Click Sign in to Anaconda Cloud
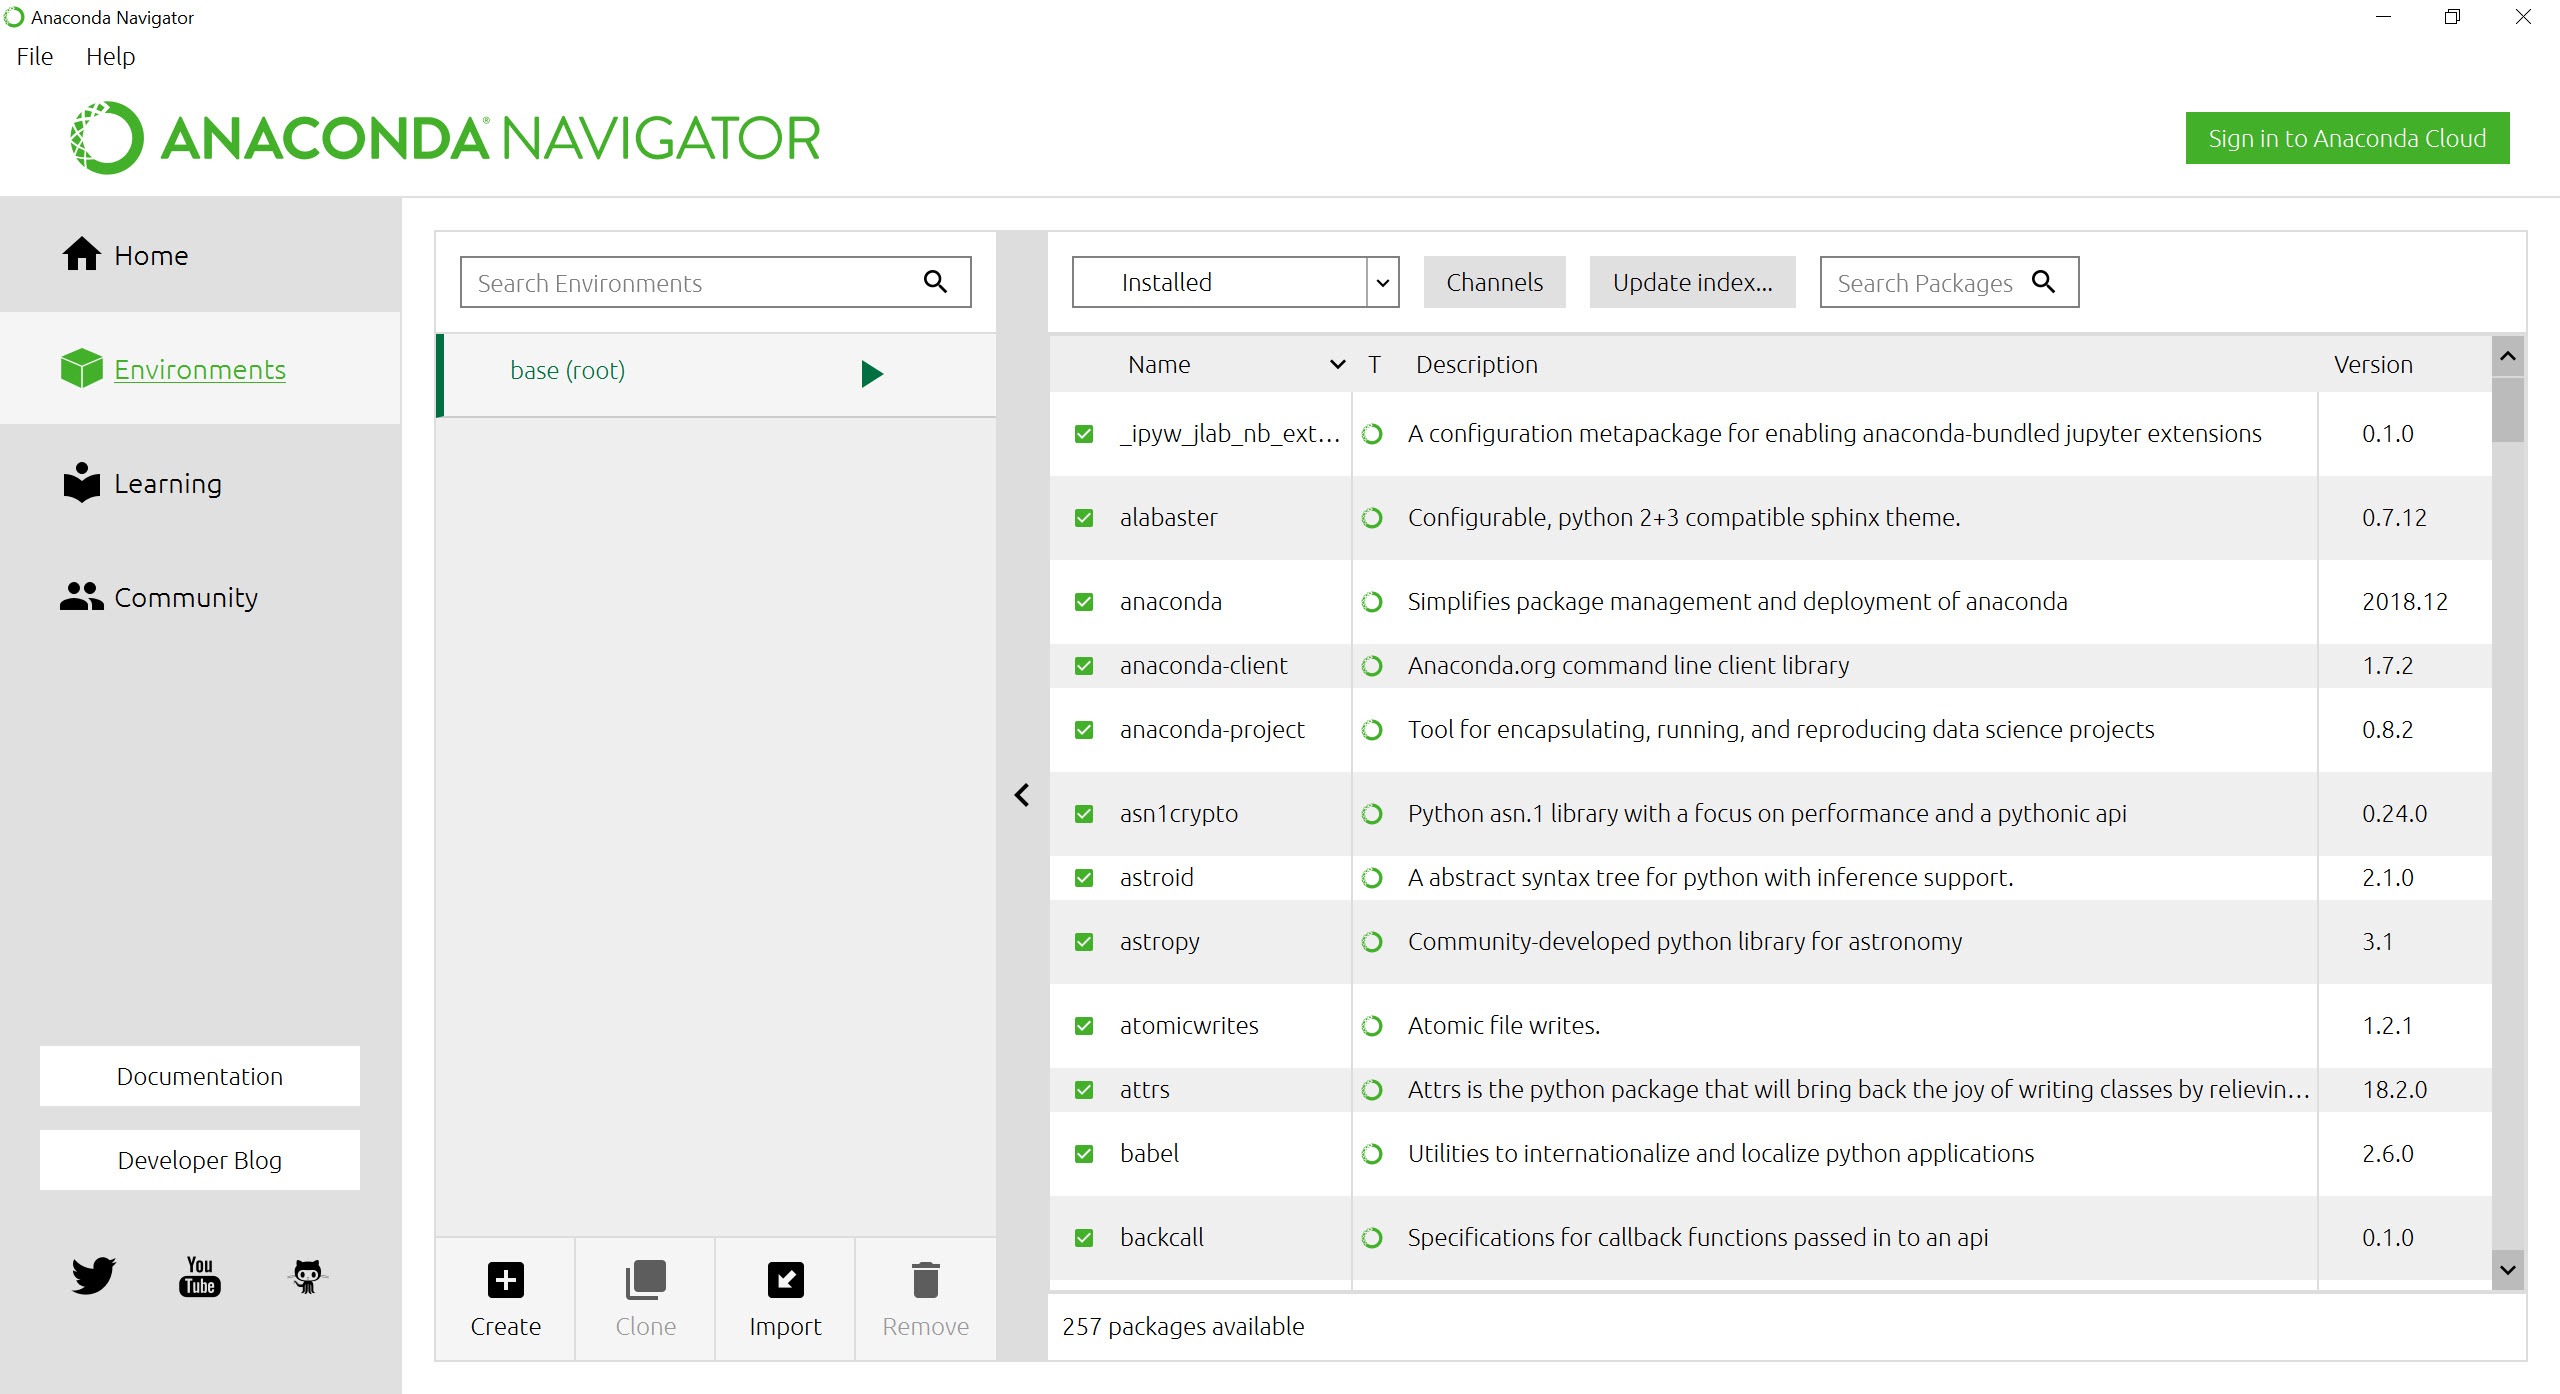The width and height of the screenshot is (2560, 1394). [x=2347, y=138]
